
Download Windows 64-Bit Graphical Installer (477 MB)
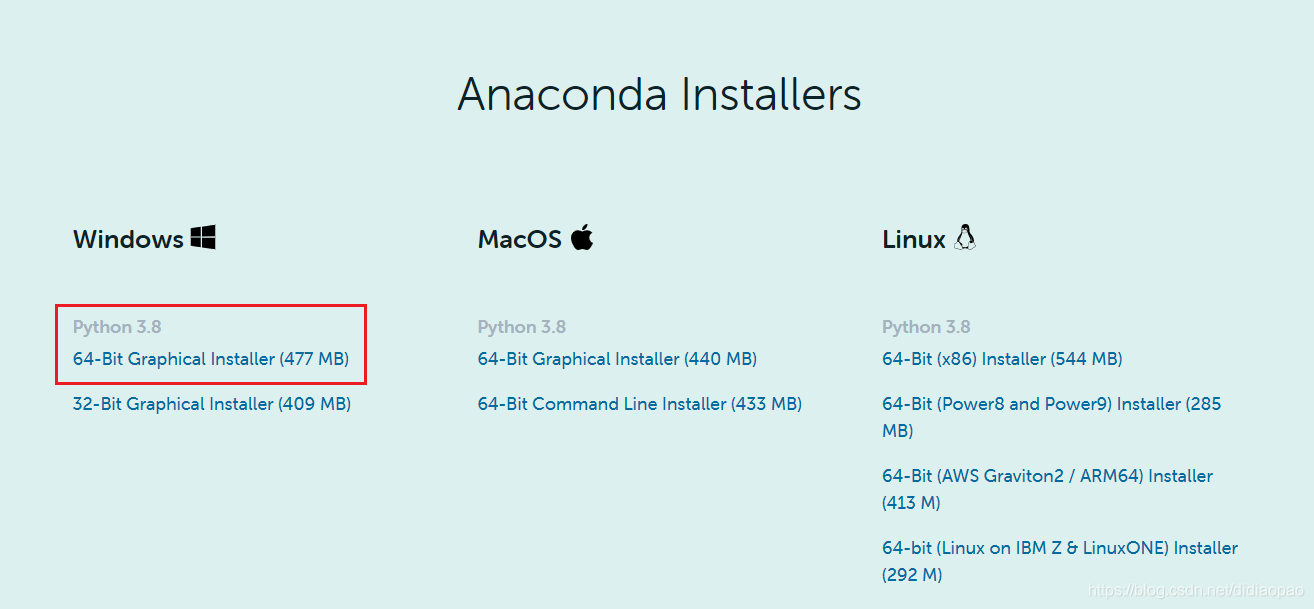tap(211, 359)
